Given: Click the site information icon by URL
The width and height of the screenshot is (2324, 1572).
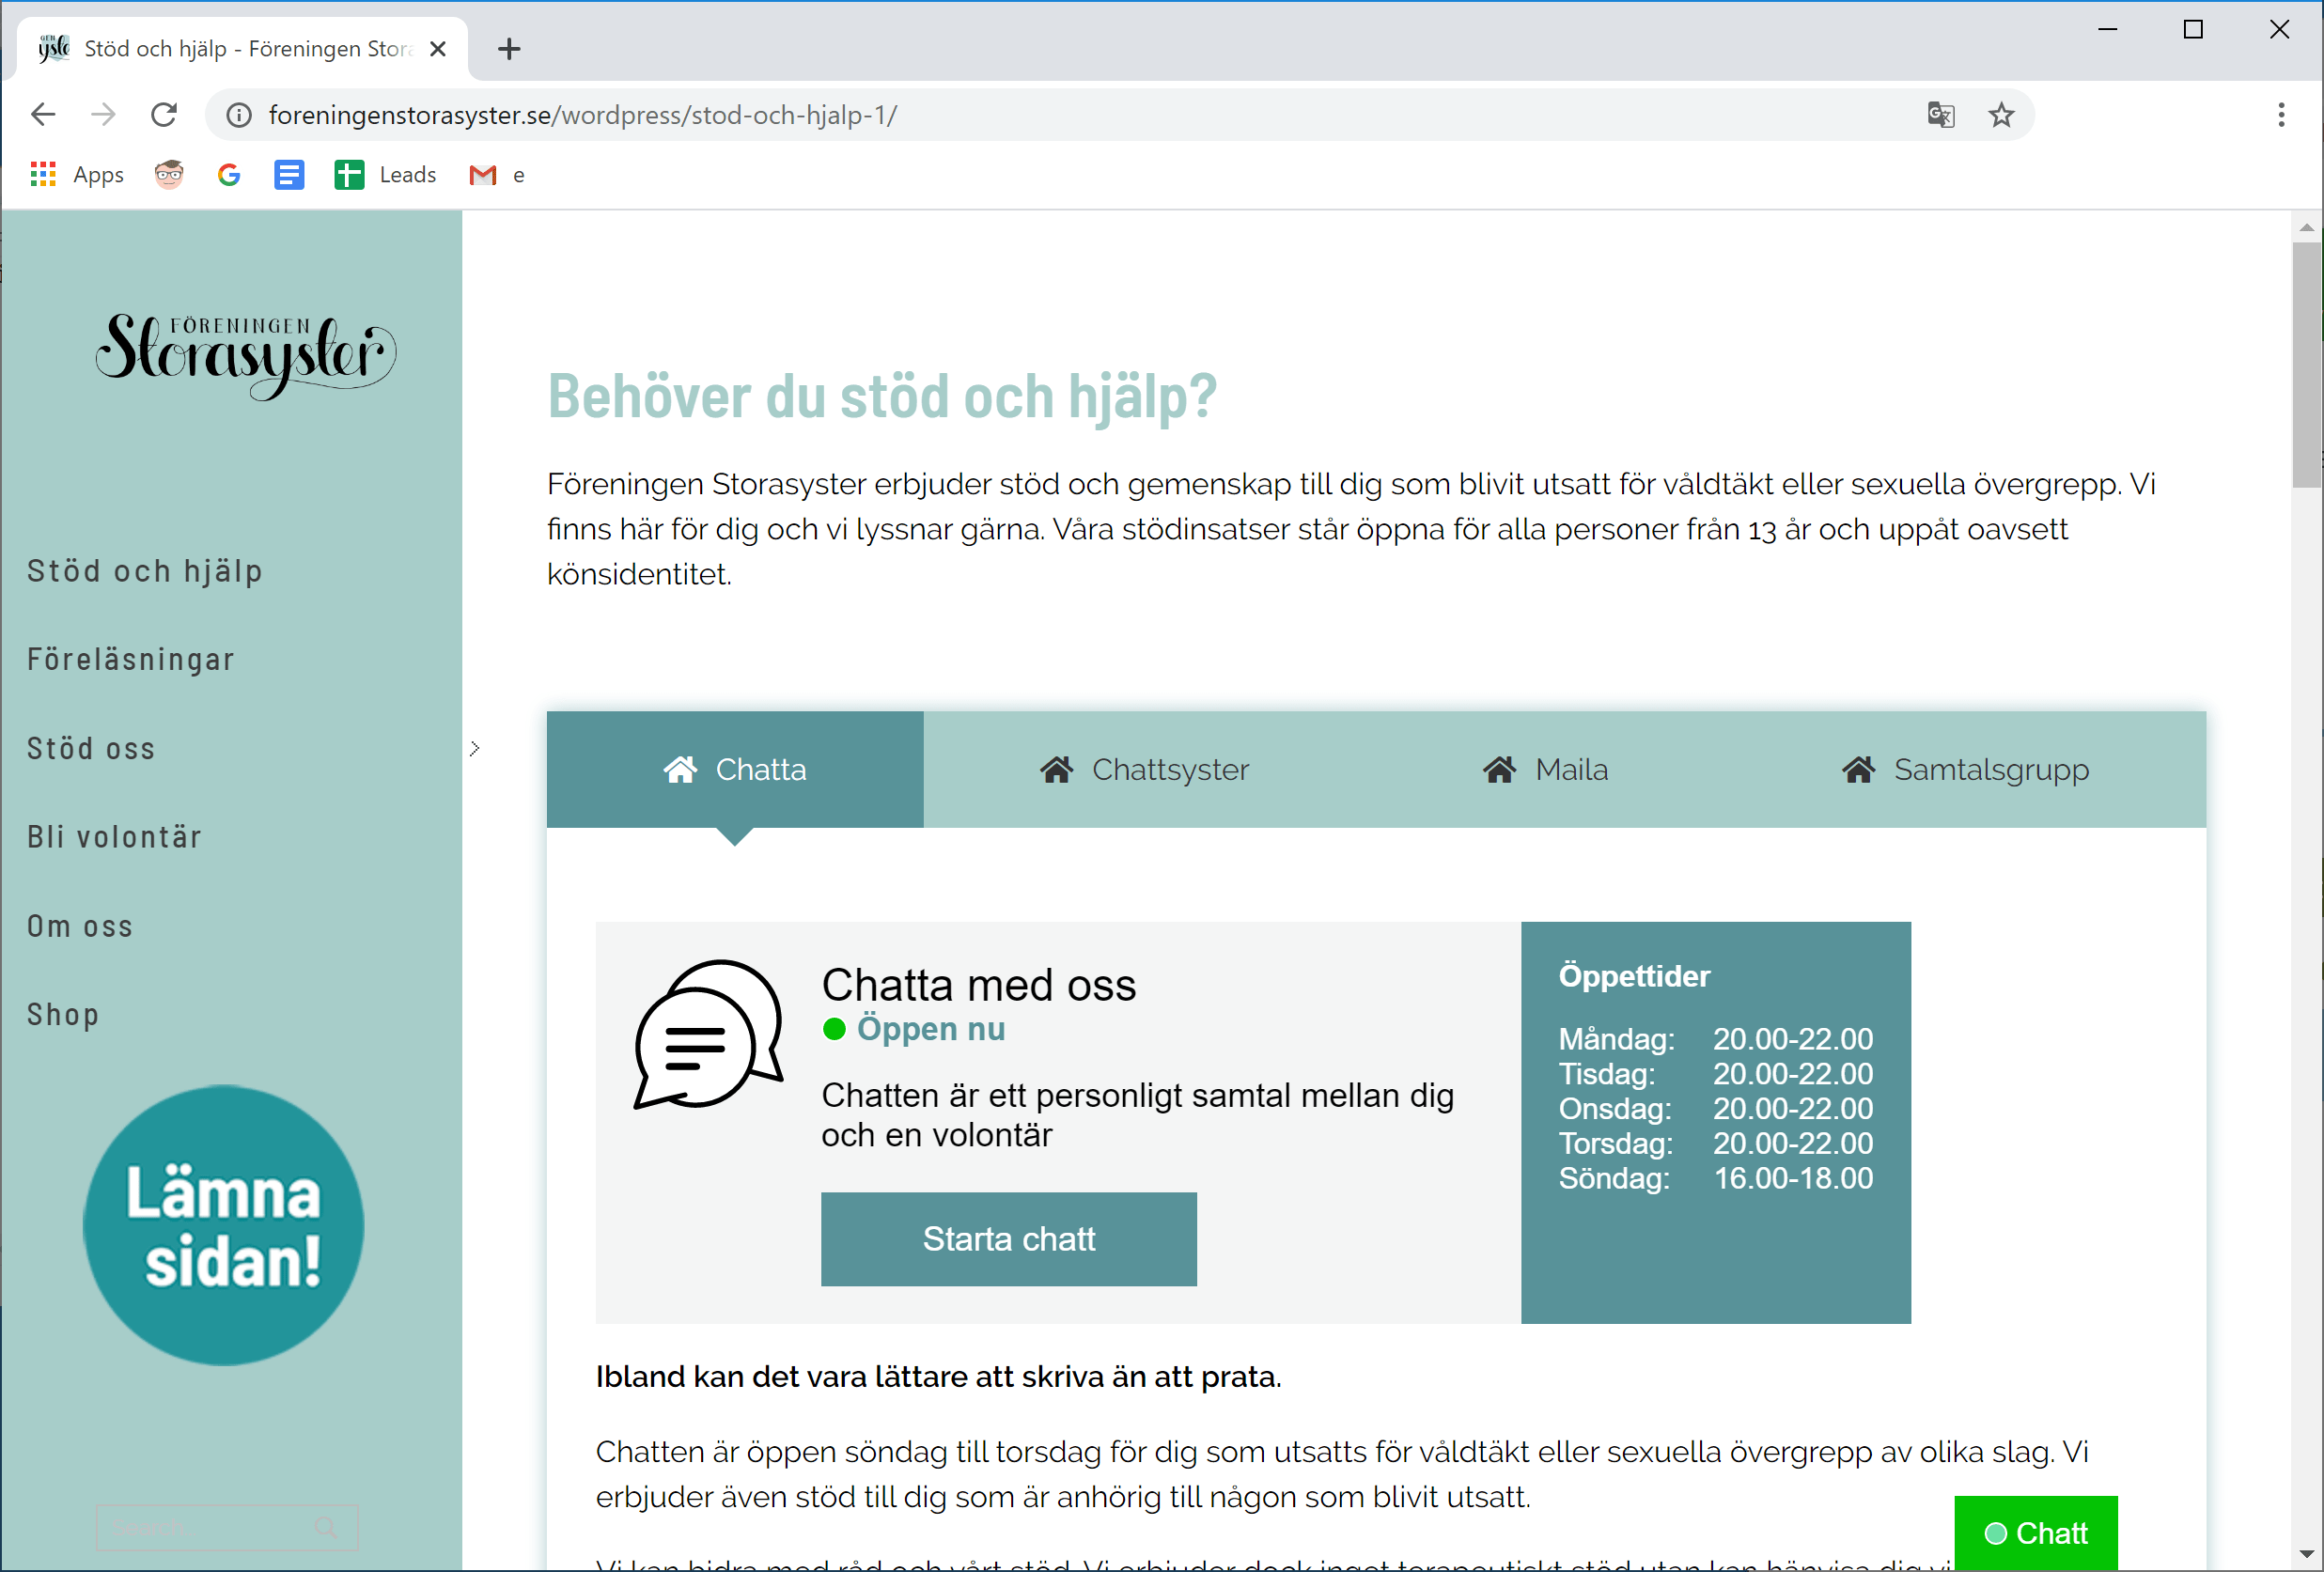Looking at the screenshot, I should (239, 115).
